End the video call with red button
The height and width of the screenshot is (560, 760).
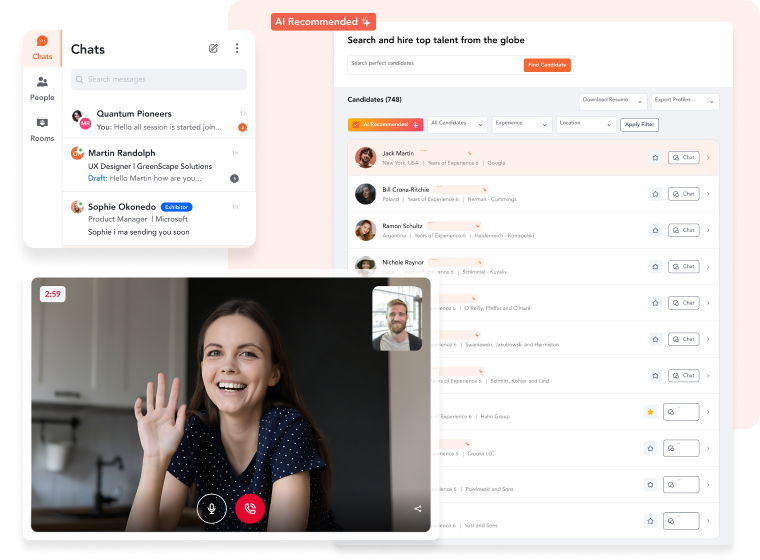pos(250,509)
